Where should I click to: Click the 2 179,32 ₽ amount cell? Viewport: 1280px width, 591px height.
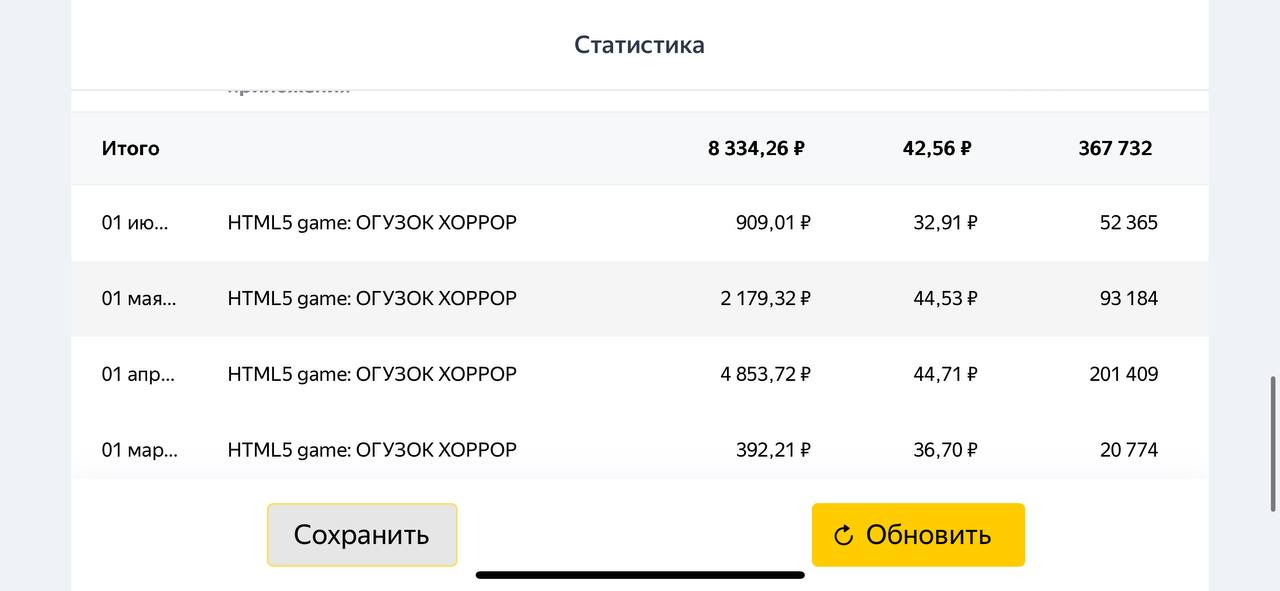765,298
